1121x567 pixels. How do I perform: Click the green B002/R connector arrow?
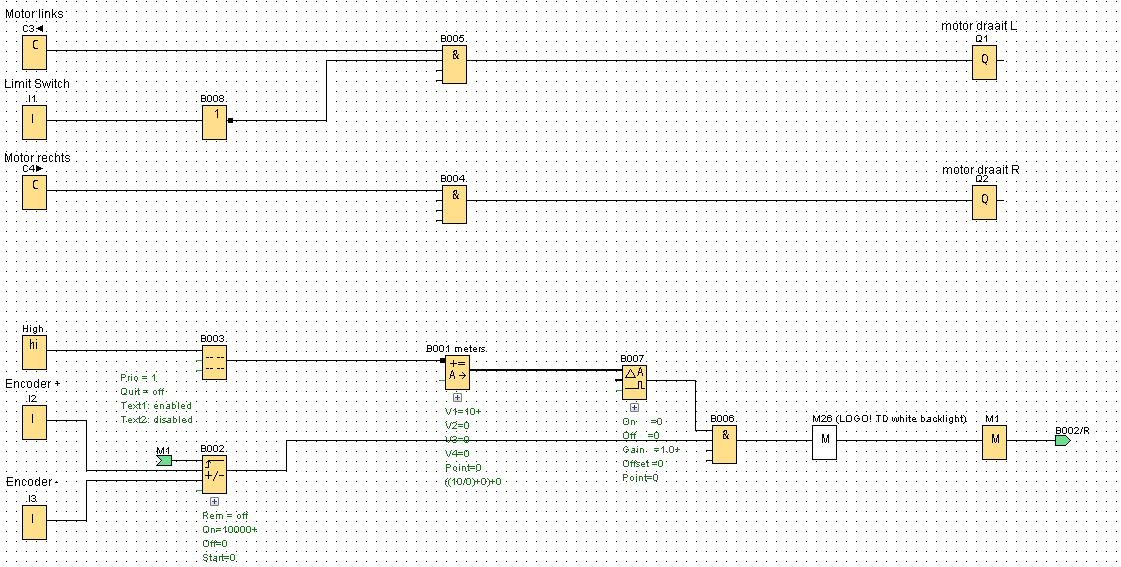coord(1063,440)
